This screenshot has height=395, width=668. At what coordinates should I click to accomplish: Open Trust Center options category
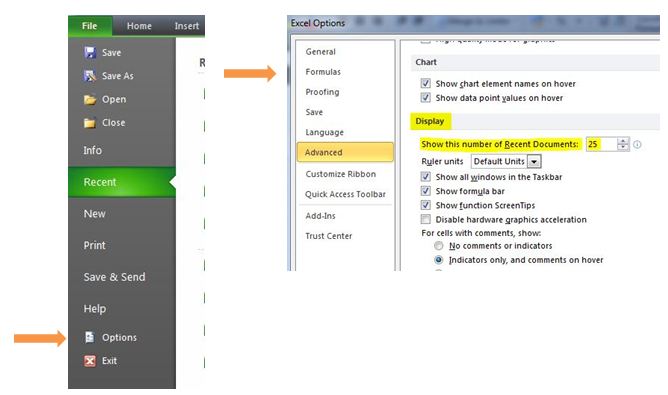point(329,236)
